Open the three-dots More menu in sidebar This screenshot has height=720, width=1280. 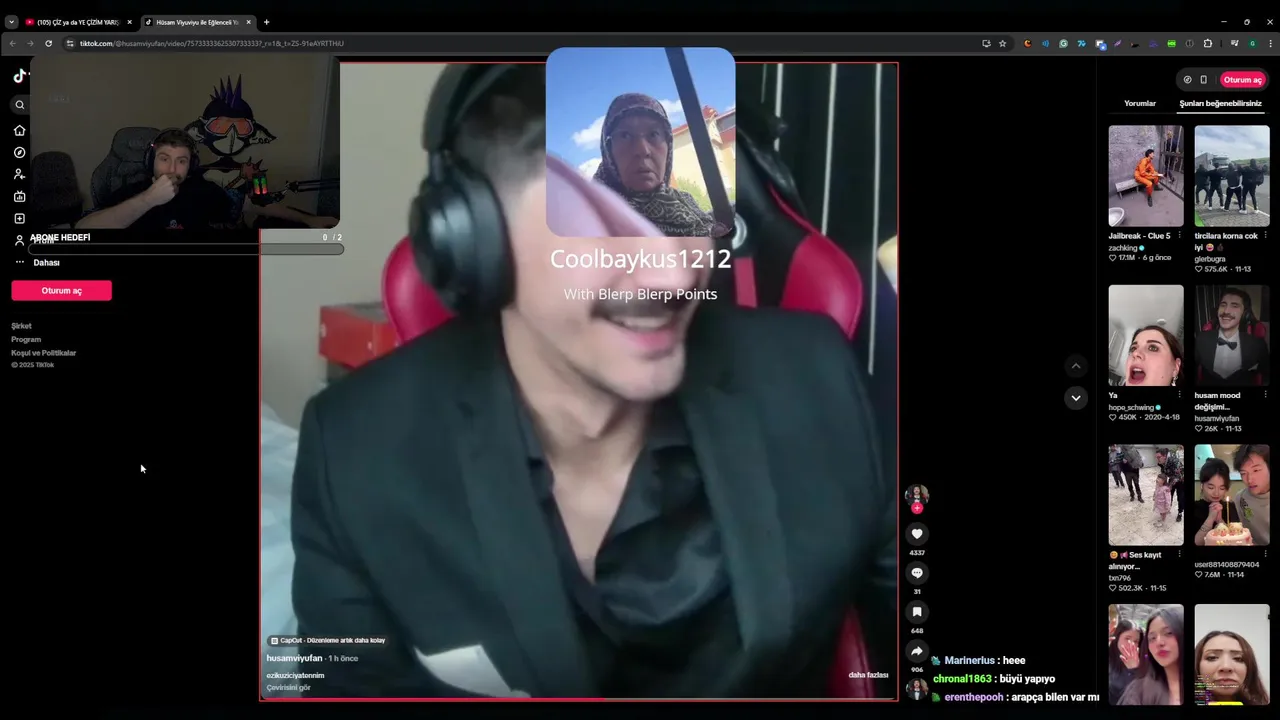tap(19, 262)
